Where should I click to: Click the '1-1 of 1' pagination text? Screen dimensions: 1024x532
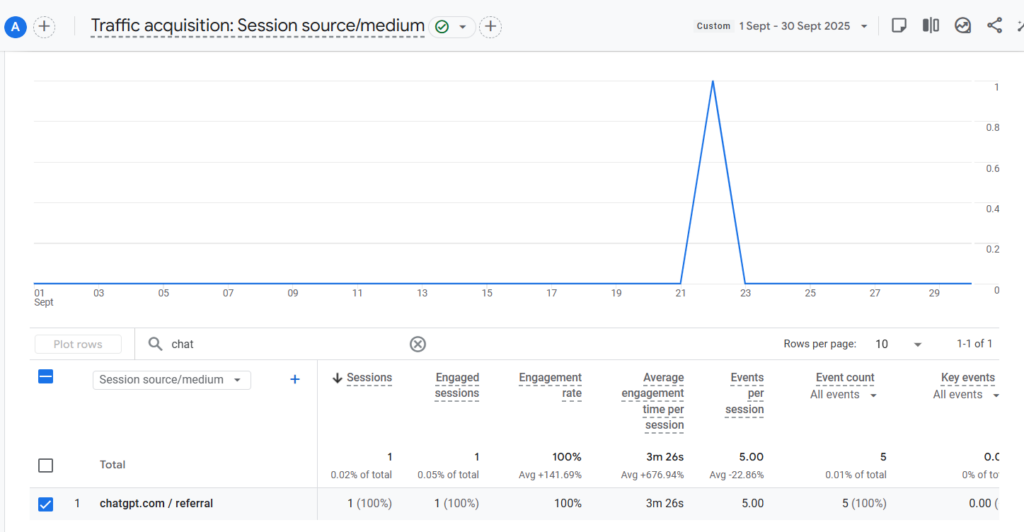click(974, 344)
